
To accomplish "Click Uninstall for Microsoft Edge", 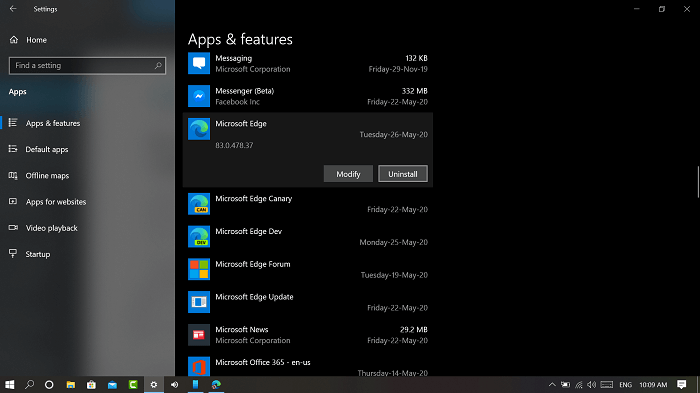I will click(x=403, y=174).
